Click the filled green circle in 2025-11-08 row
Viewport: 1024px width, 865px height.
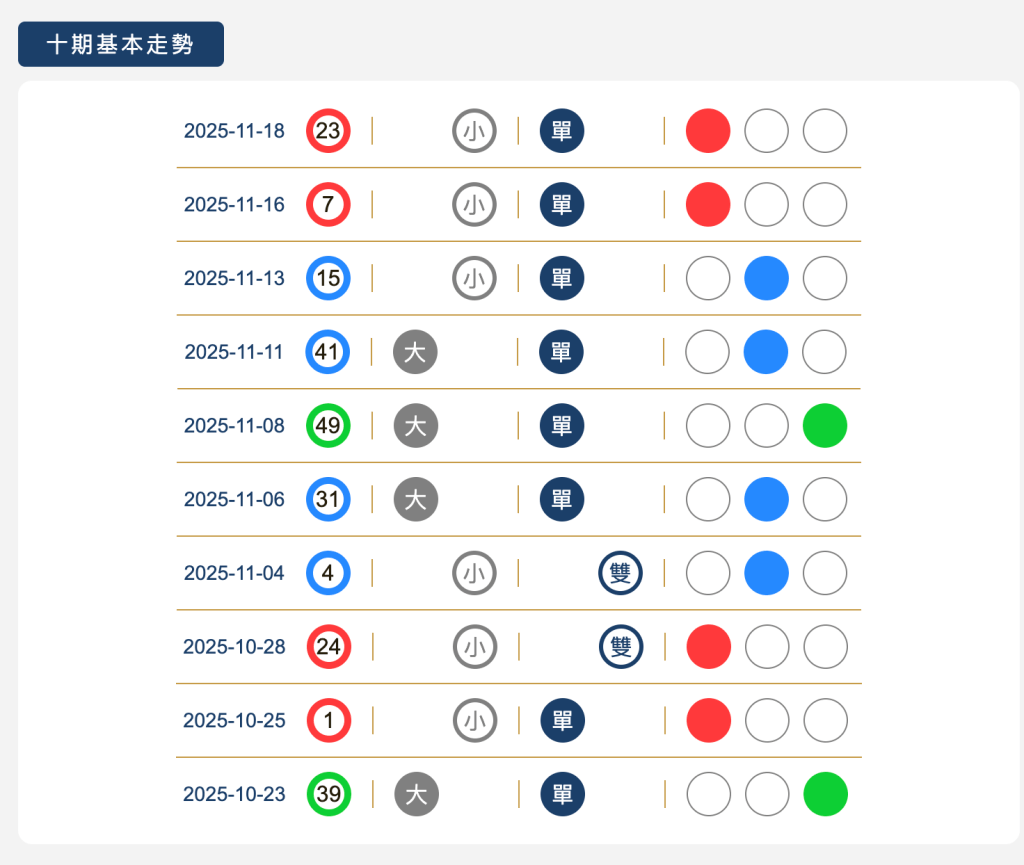[x=825, y=426]
